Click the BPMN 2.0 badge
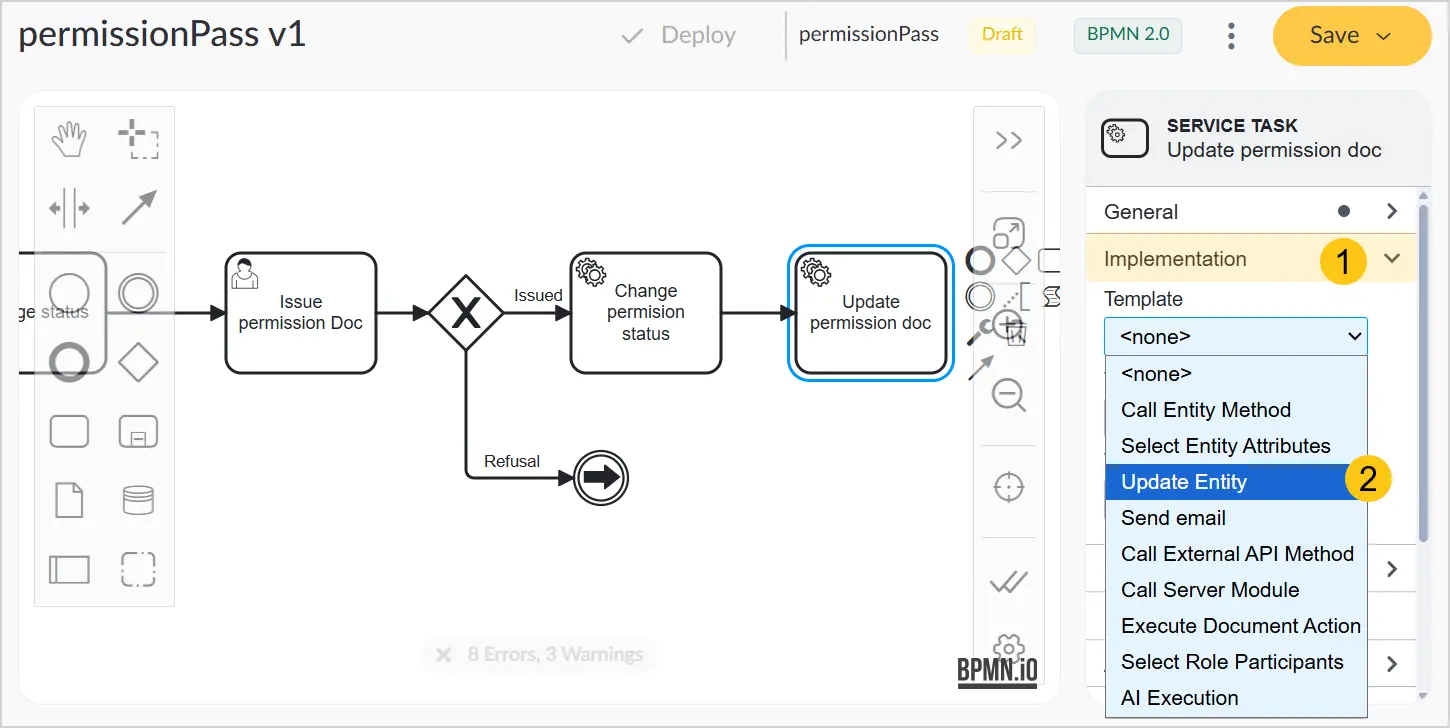Image resolution: width=1450 pixels, height=728 pixels. coord(1128,34)
